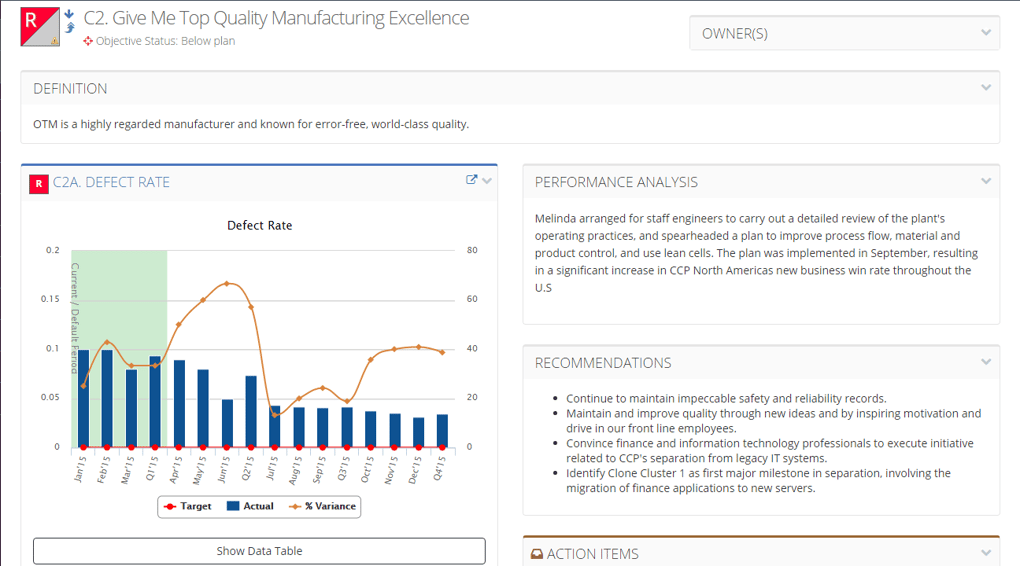The width and height of the screenshot is (1020, 566).
Task: Click the bullet about safety and reliability records
Action: [x=726, y=398]
